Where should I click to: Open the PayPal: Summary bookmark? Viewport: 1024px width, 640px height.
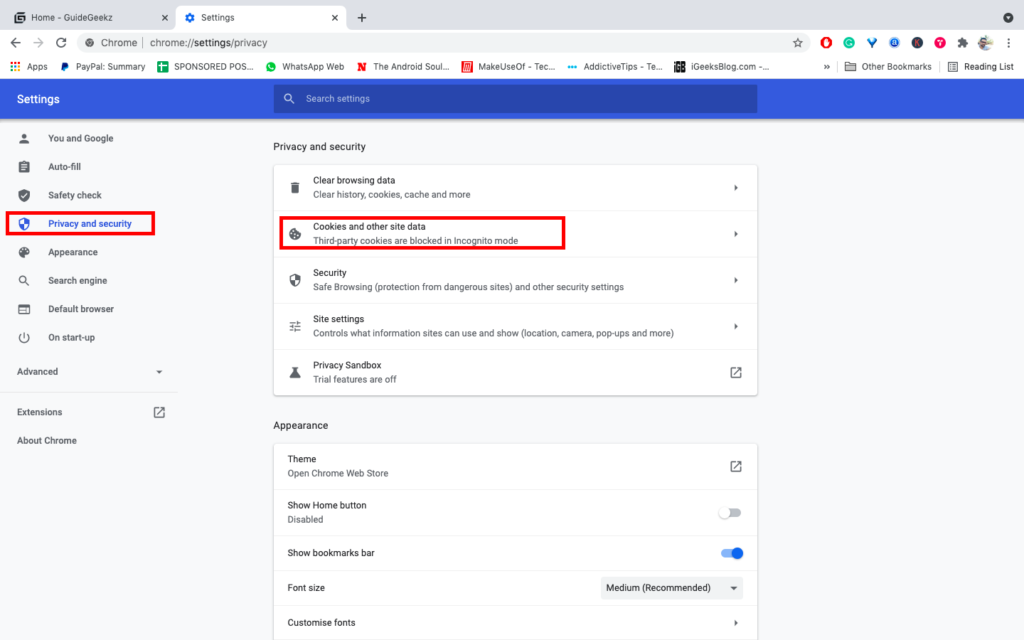point(103,67)
